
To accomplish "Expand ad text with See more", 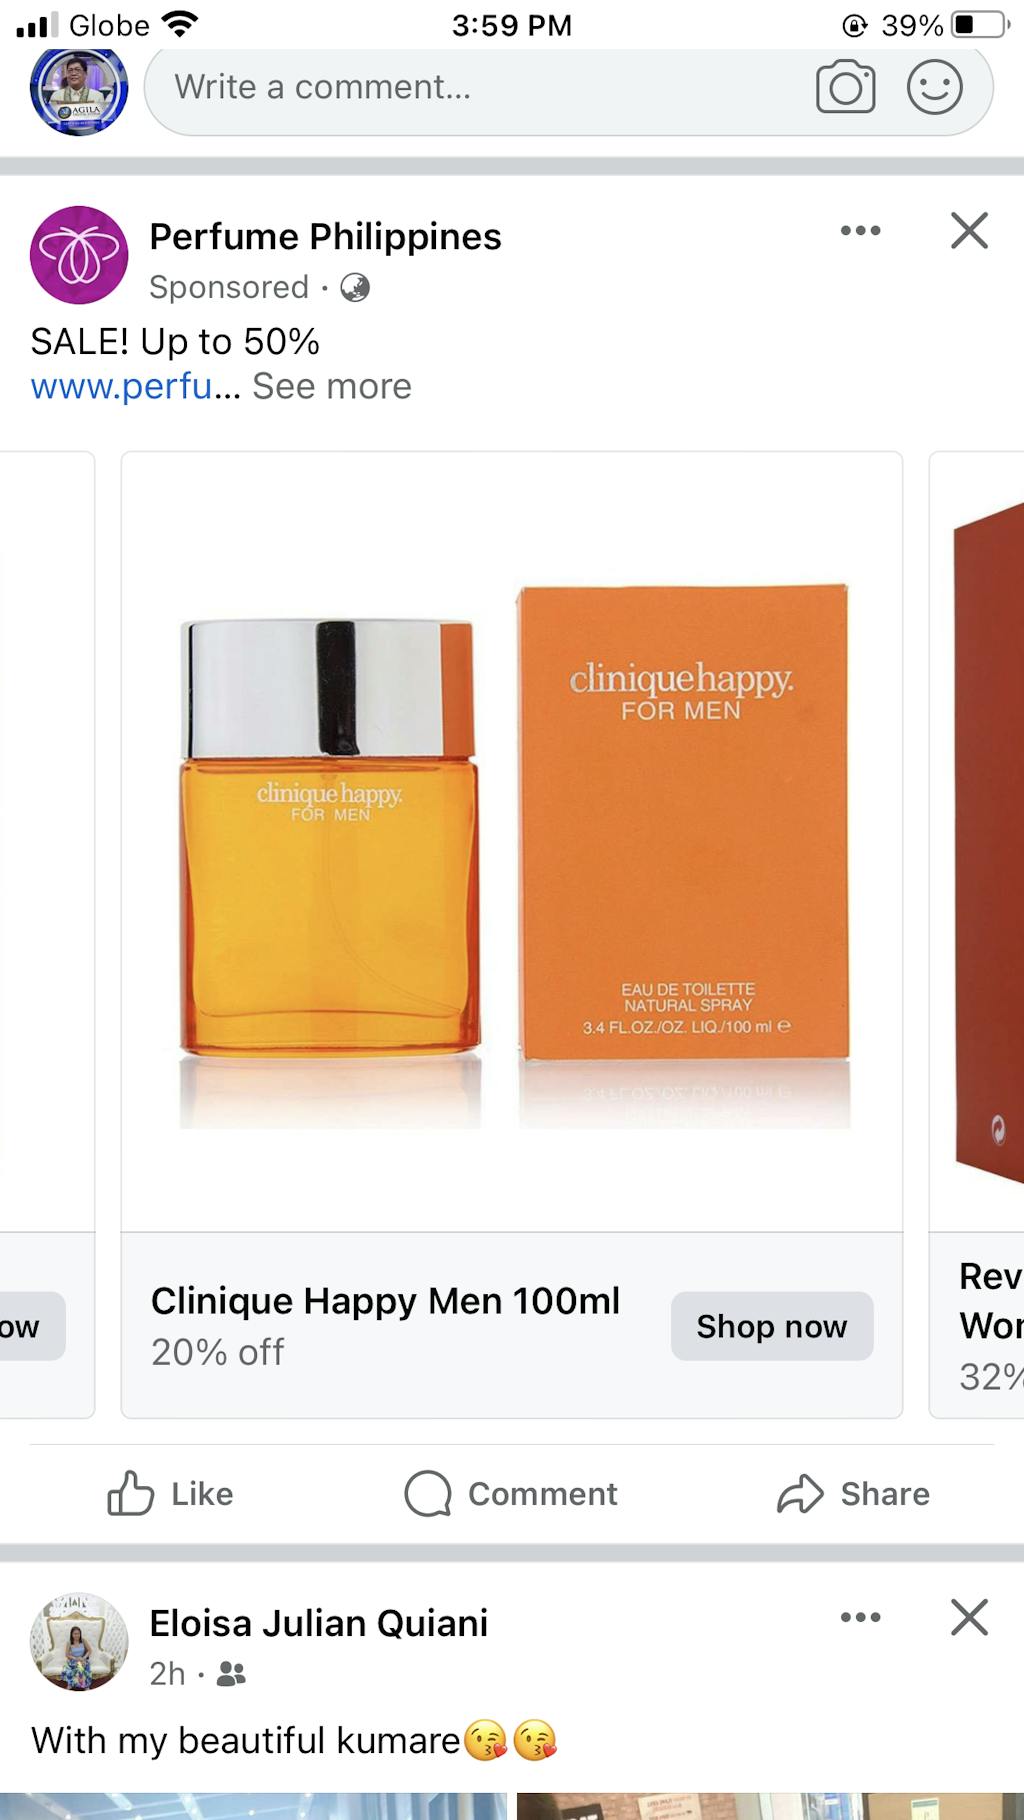I will tap(332, 387).
